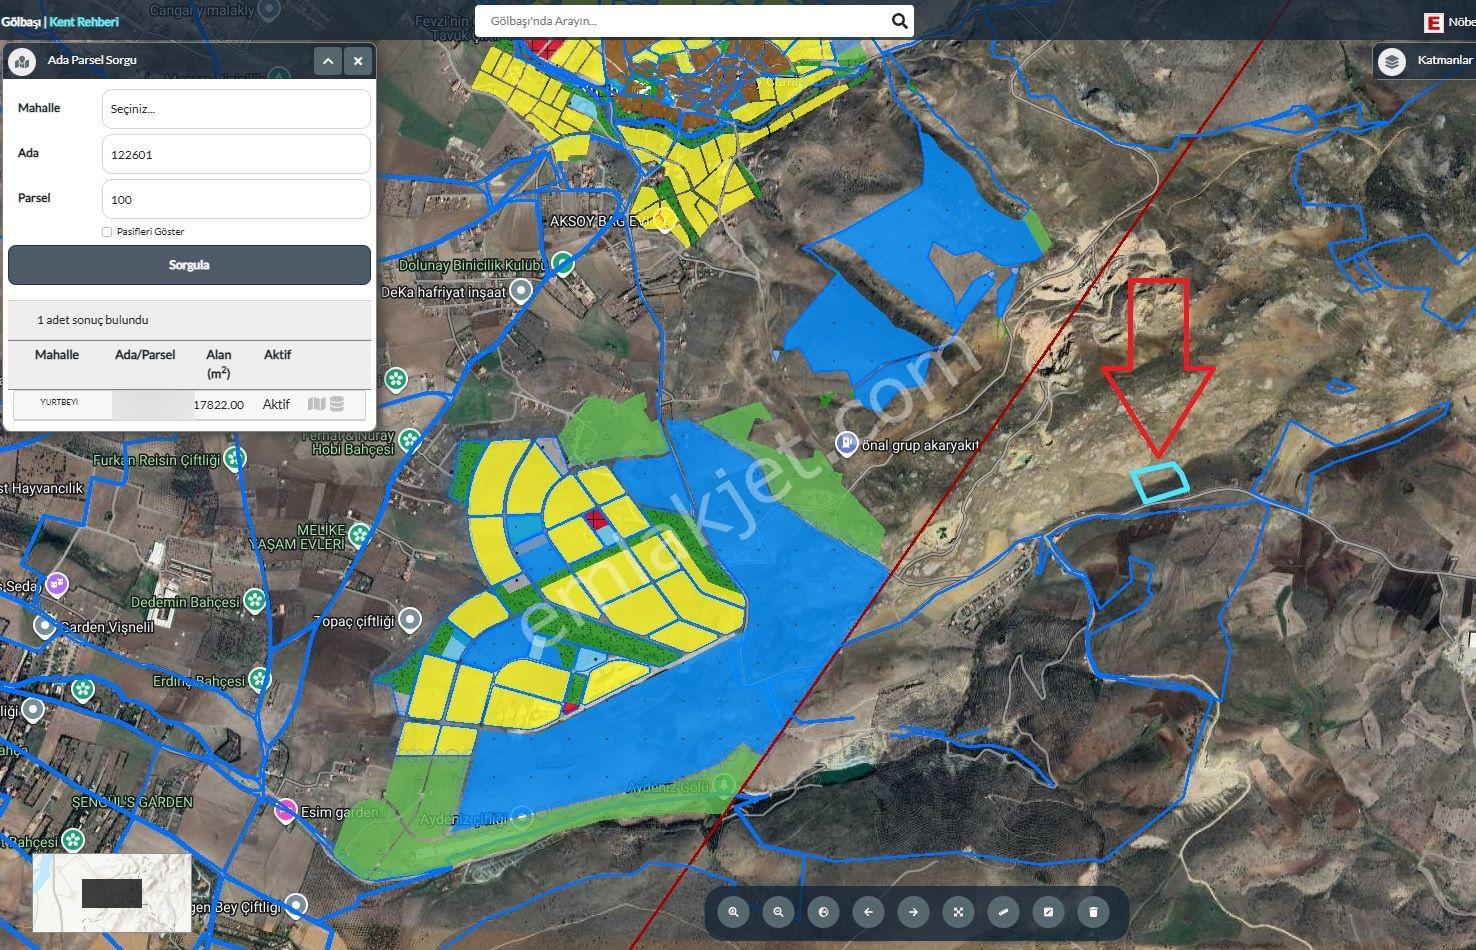Activate the fullscreen expand arrows tool
This screenshot has height=950, width=1476.
tap(958, 911)
